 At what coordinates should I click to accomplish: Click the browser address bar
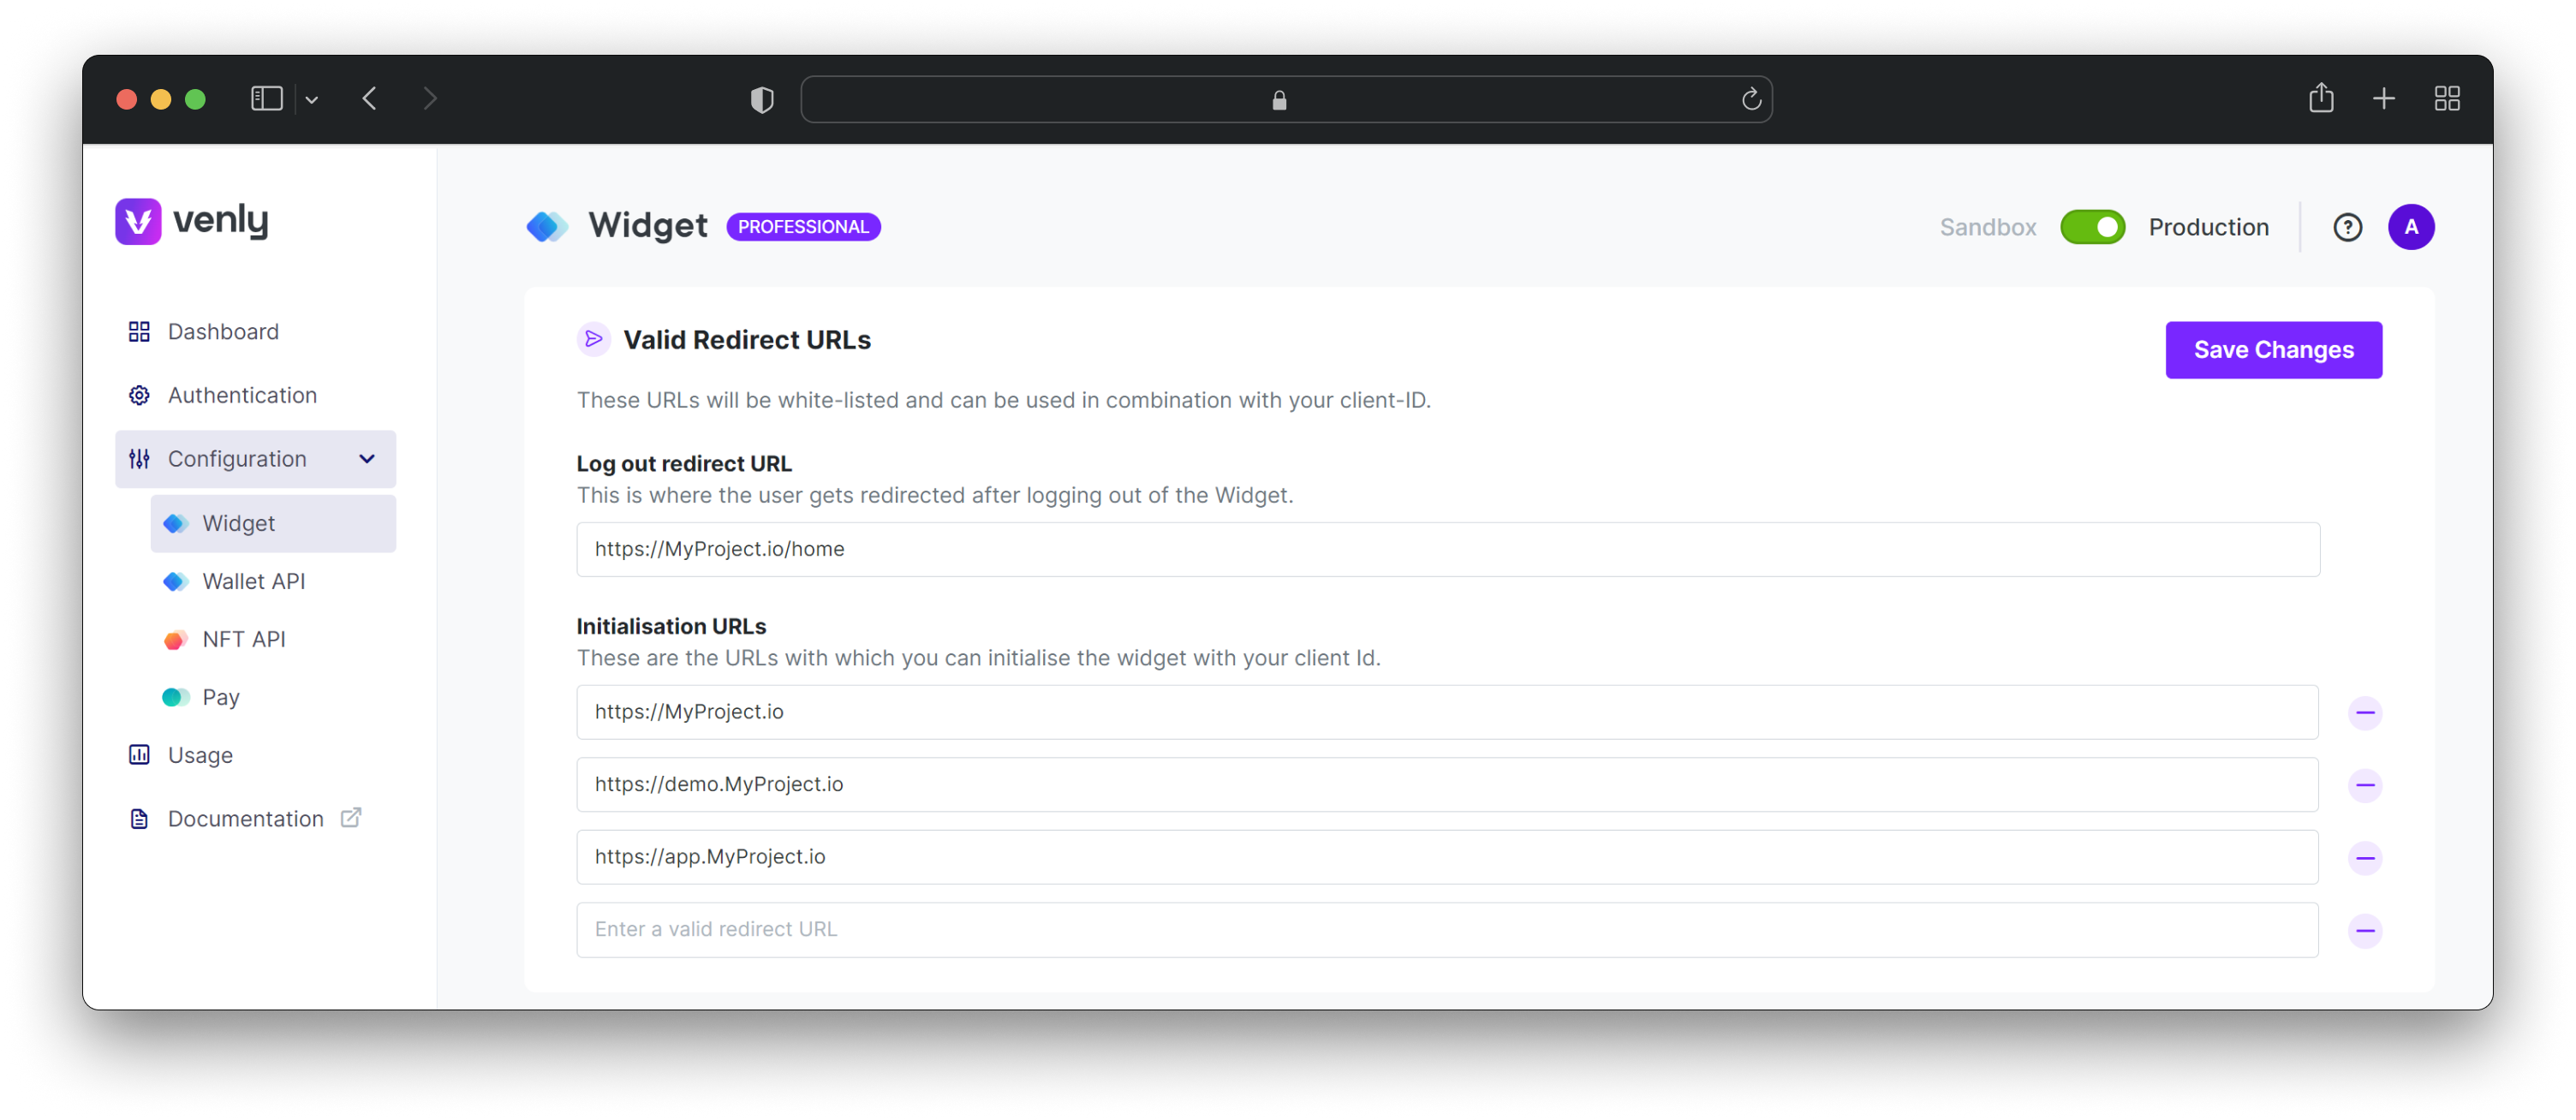(1286, 99)
